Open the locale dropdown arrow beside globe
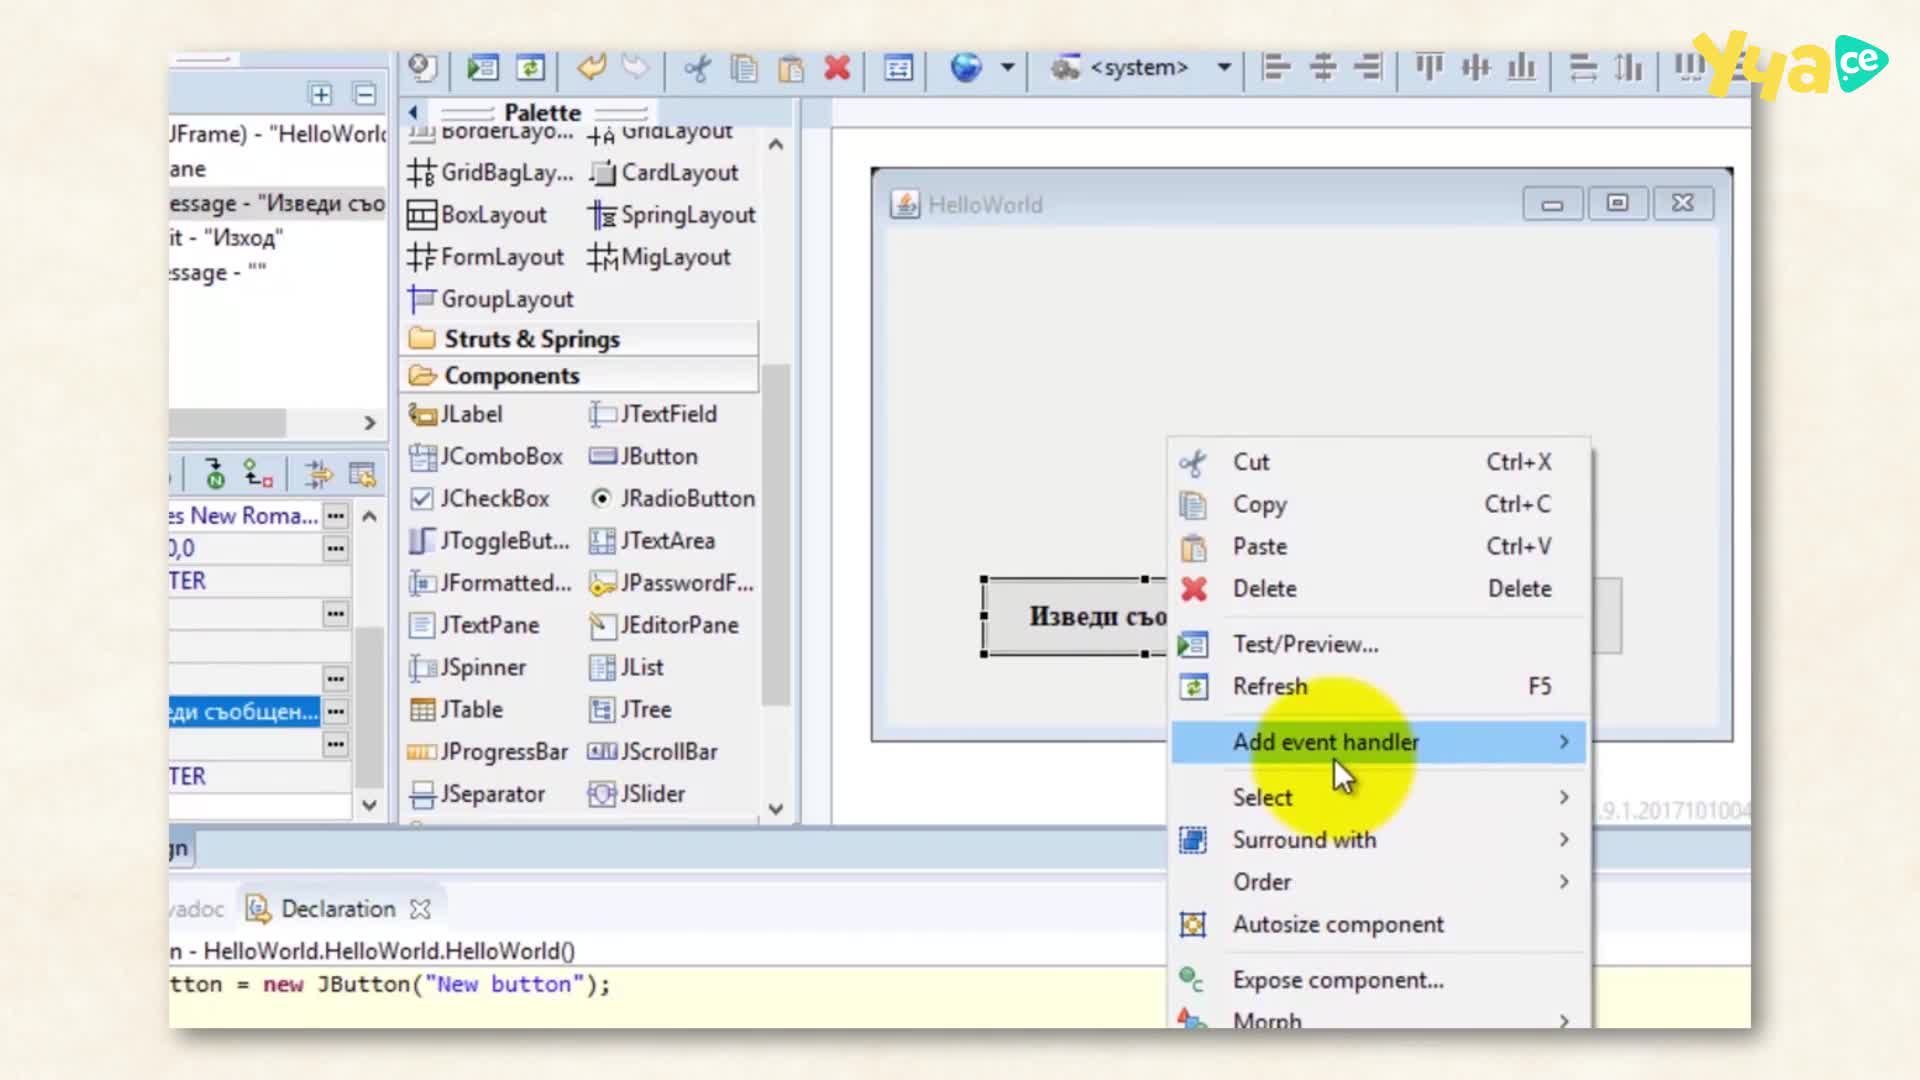This screenshot has height=1080, width=1920. pos(1008,68)
